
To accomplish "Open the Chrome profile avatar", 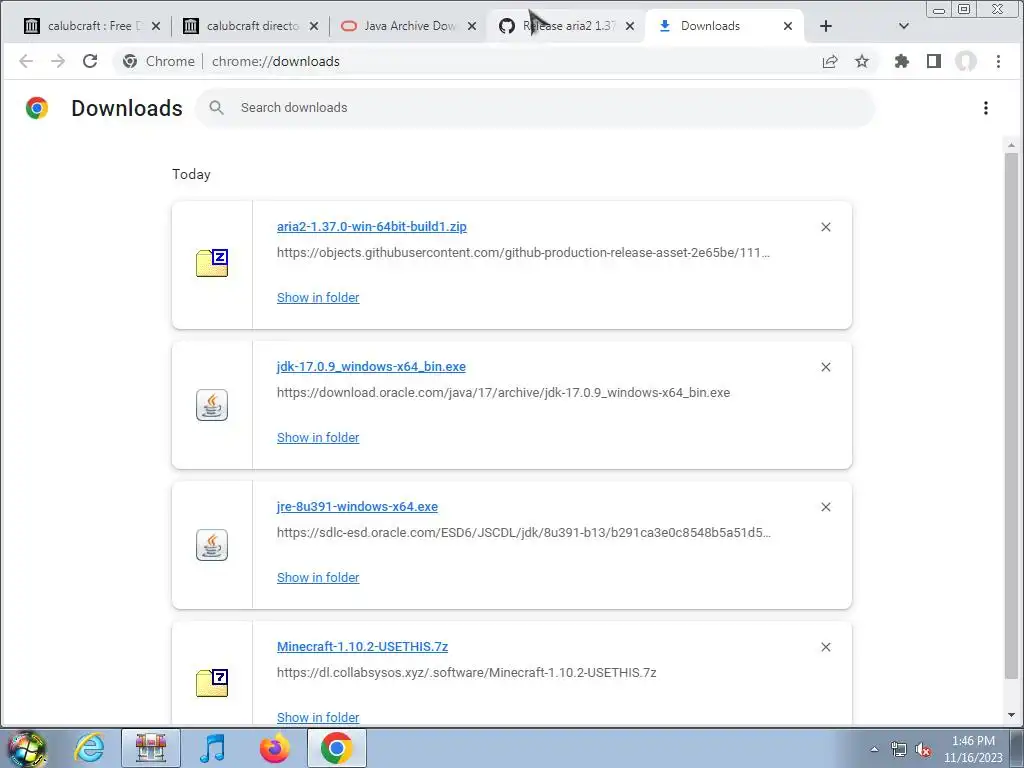I will tap(966, 61).
